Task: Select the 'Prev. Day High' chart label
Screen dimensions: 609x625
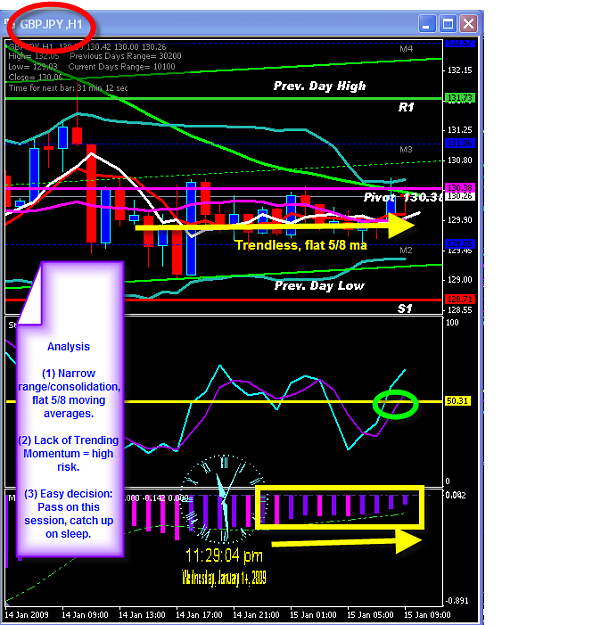Action: pyautogui.click(x=319, y=86)
